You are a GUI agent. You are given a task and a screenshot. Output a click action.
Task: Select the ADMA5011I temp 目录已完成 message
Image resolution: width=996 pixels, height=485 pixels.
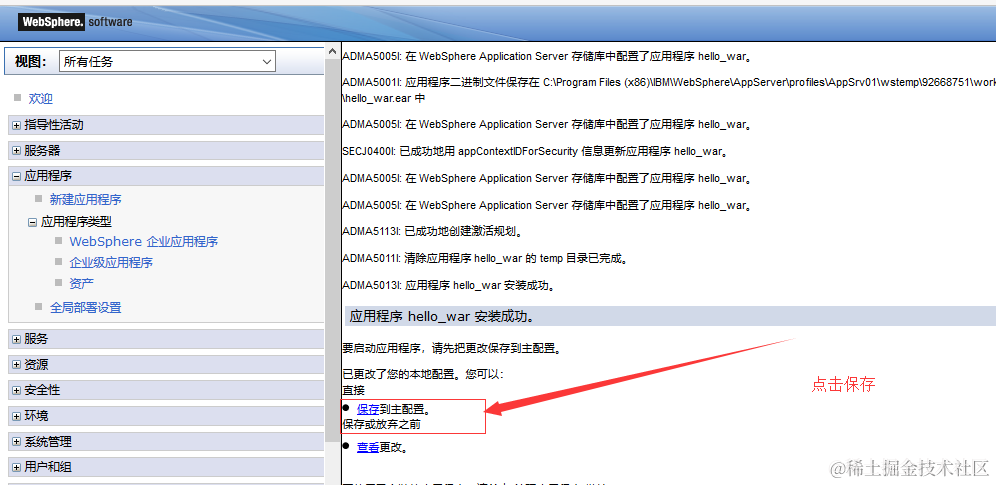(487, 259)
